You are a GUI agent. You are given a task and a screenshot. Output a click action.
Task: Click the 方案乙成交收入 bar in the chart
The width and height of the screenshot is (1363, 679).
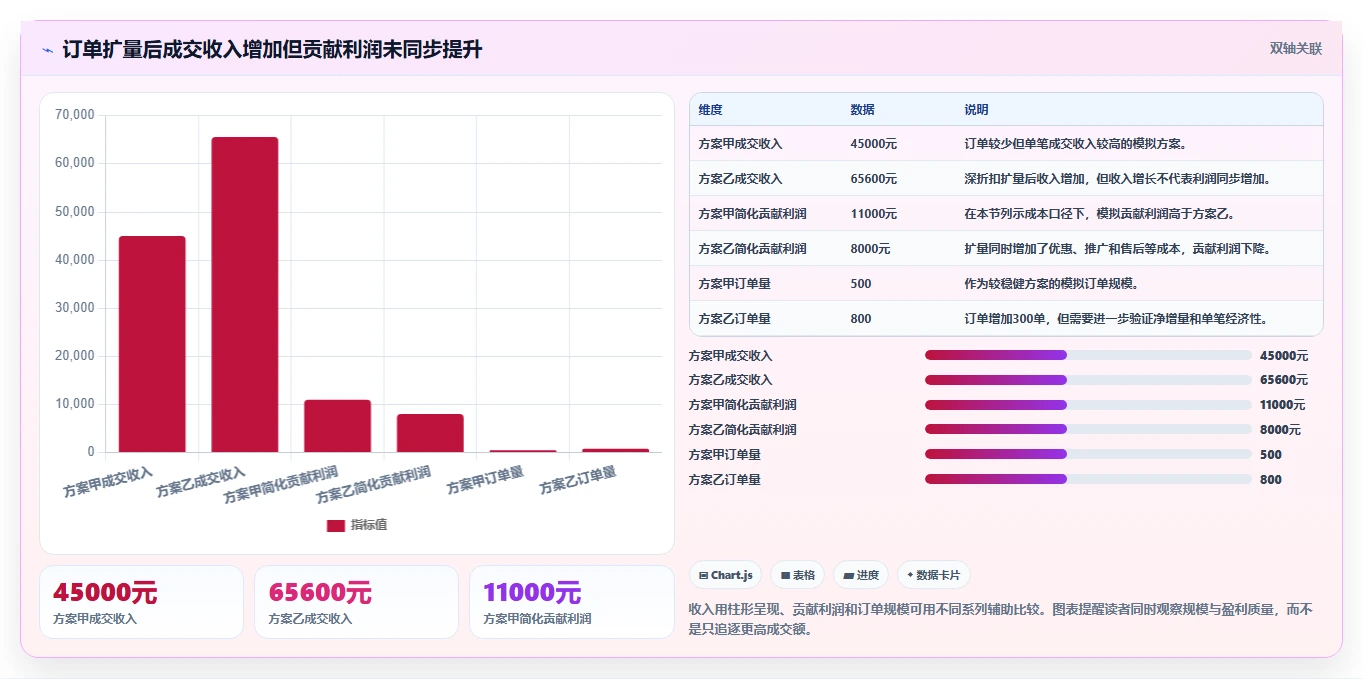(245, 295)
